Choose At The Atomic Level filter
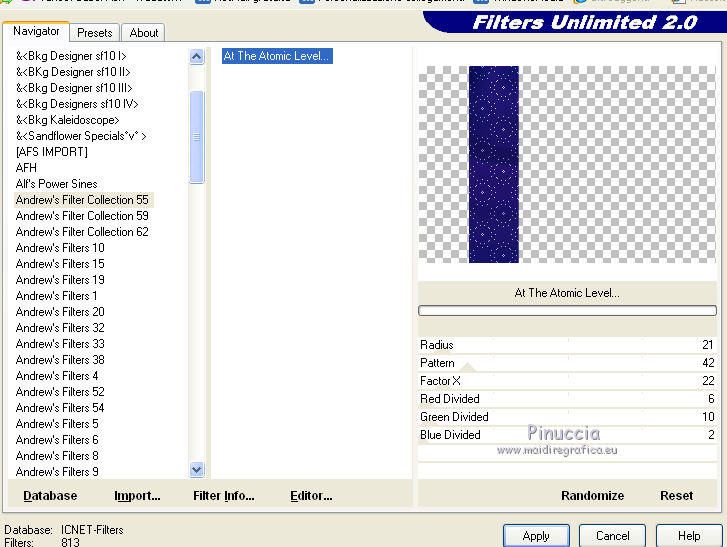This screenshot has height=547, width=727. click(x=277, y=56)
